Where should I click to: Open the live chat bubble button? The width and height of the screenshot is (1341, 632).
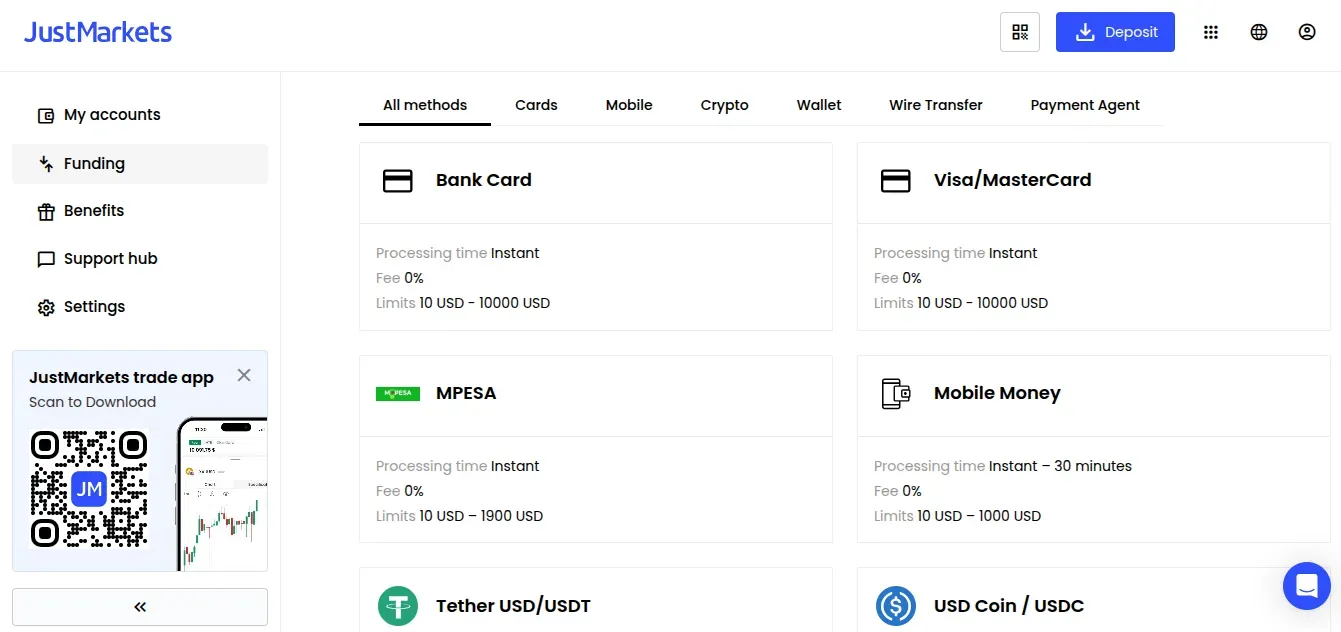click(x=1307, y=586)
